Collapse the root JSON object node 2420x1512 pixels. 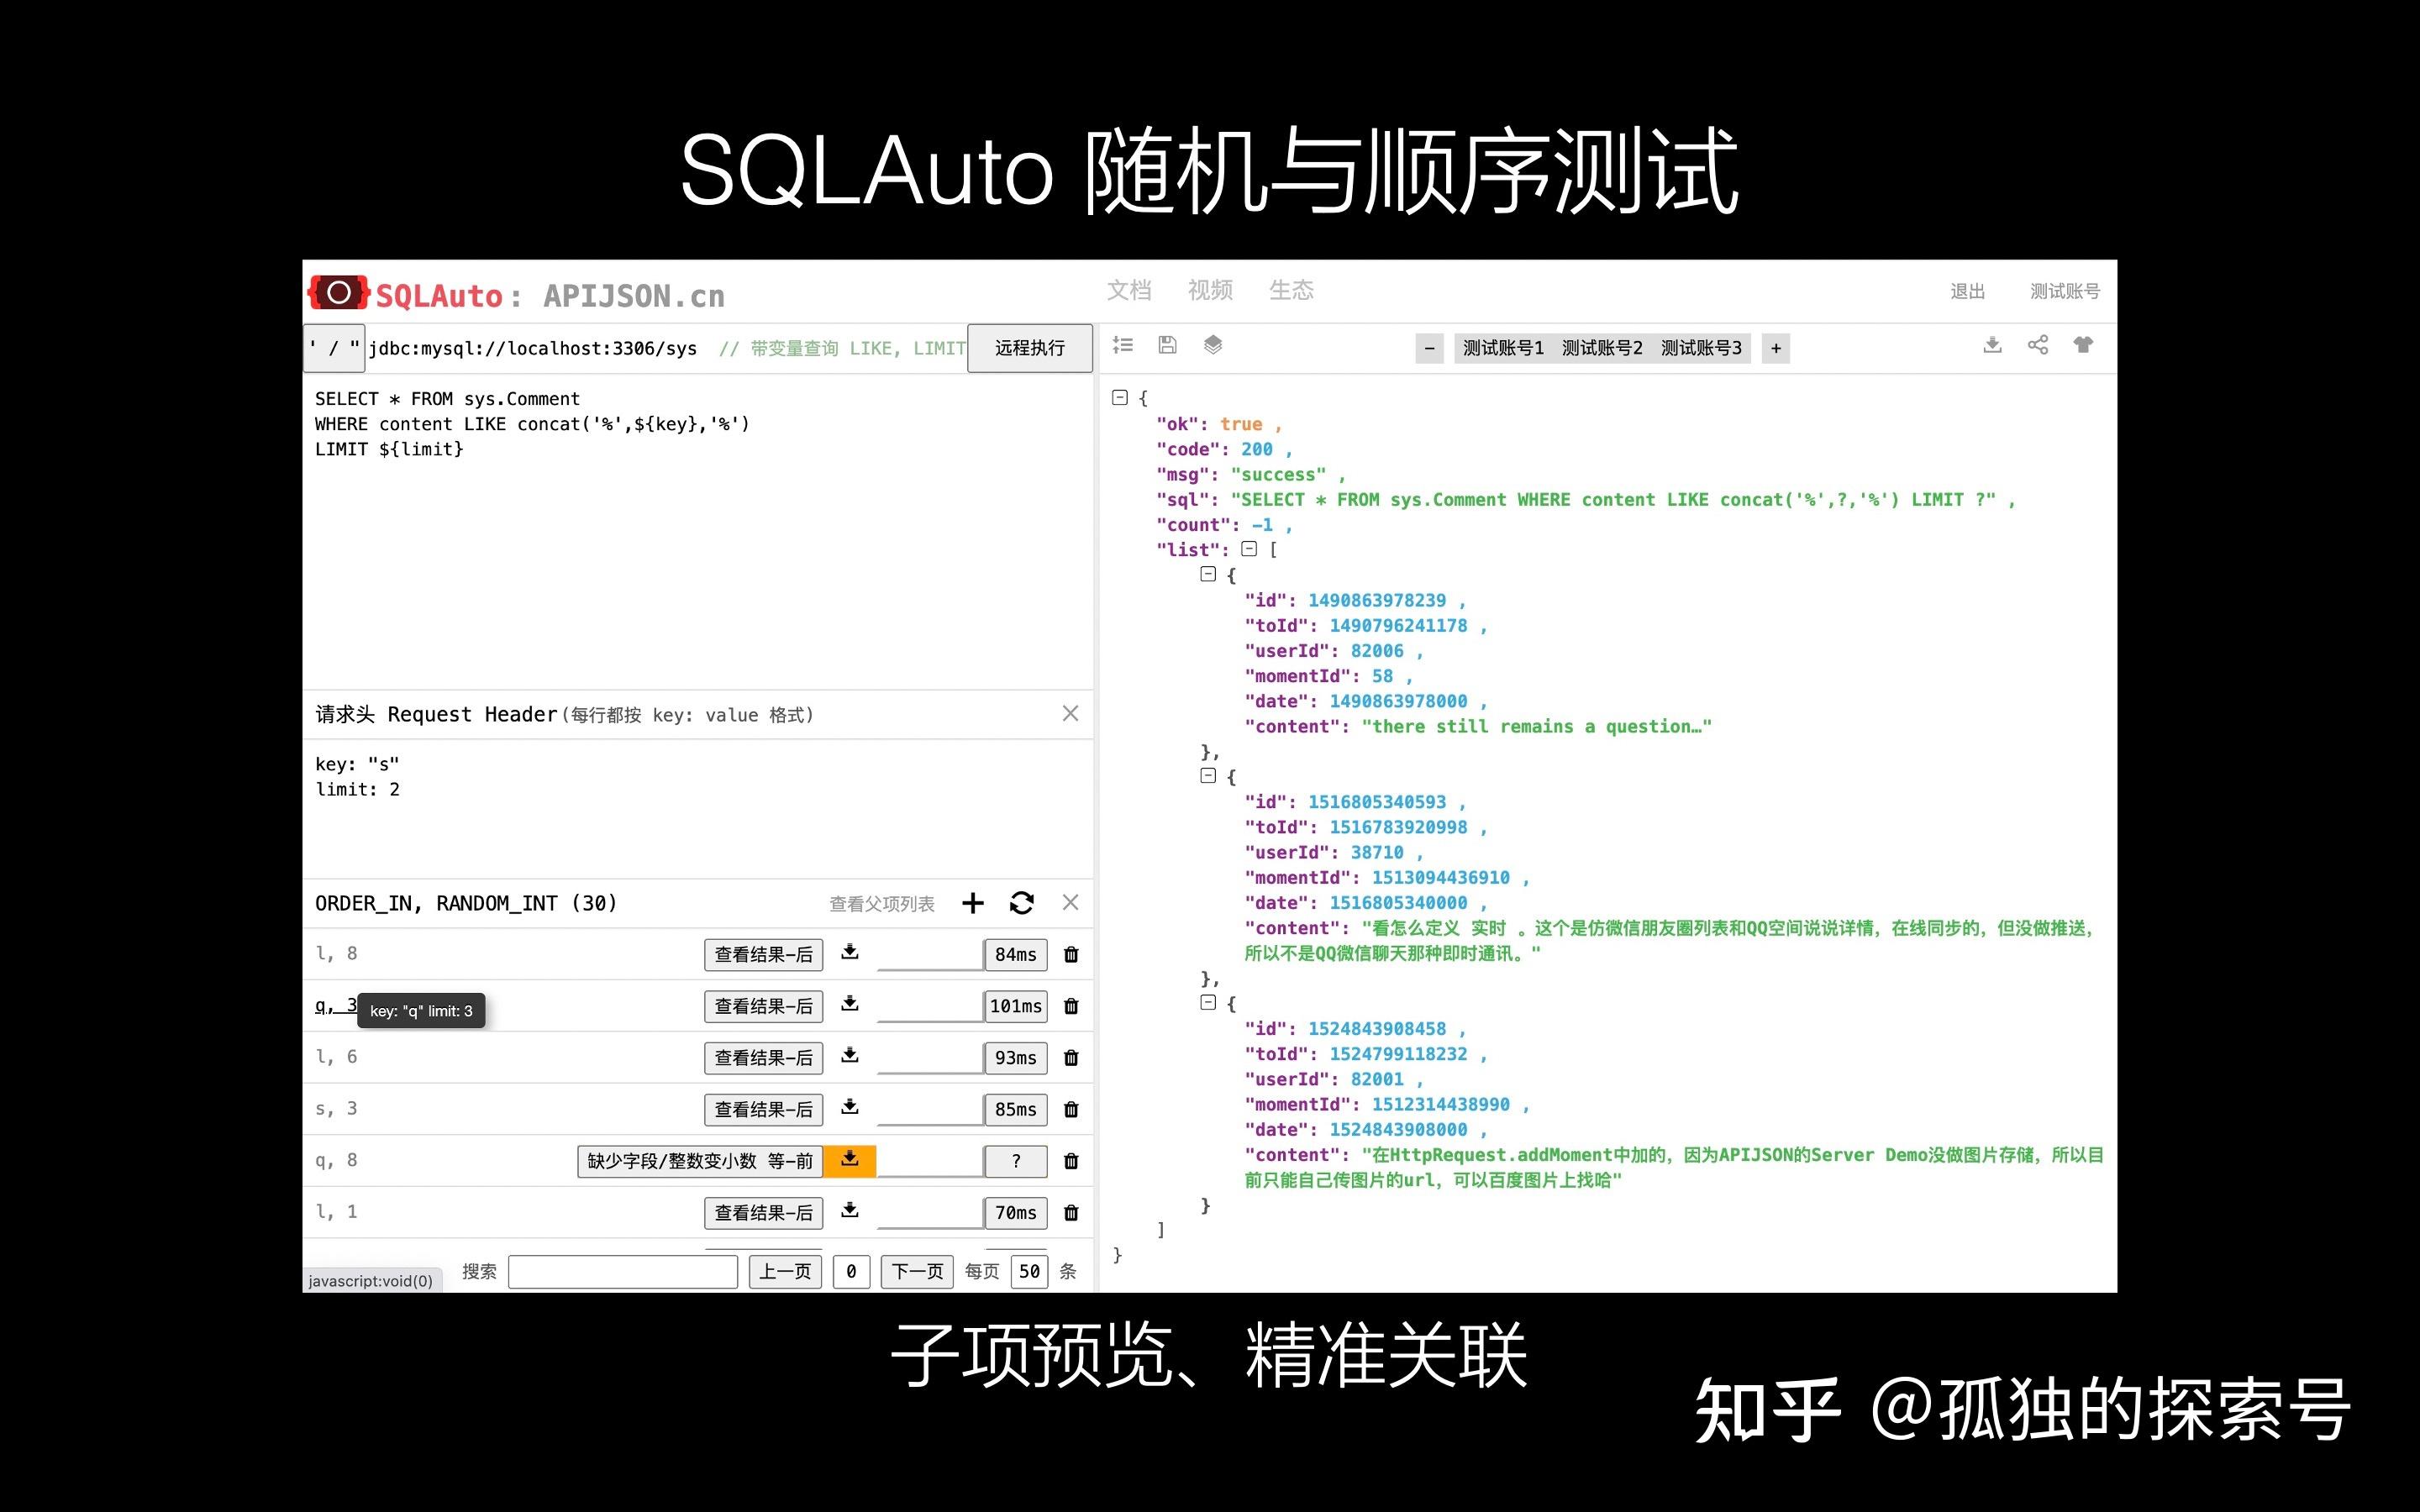[x=1120, y=398]
